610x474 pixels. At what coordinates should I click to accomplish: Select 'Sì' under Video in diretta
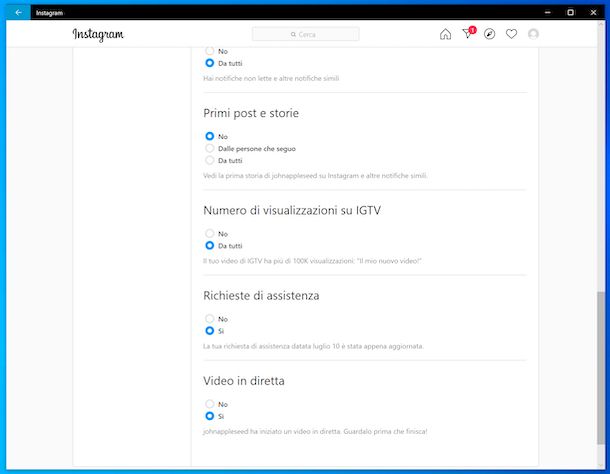tap(210, 416)
